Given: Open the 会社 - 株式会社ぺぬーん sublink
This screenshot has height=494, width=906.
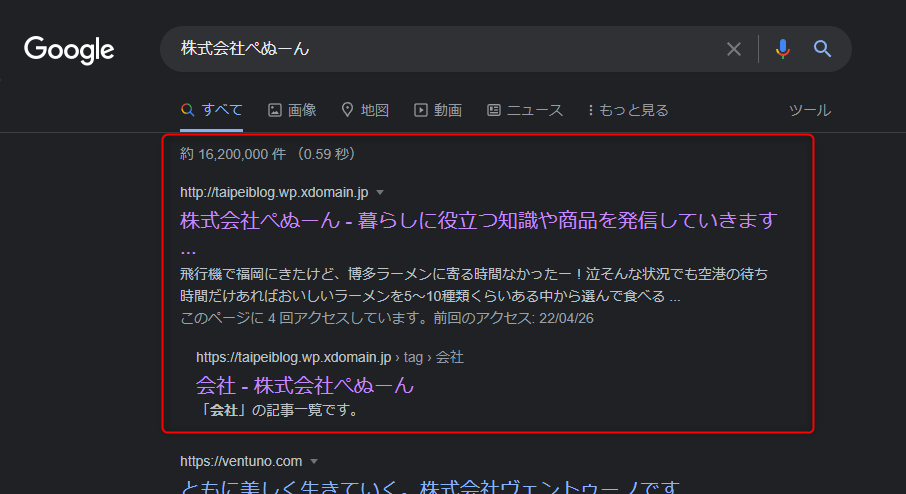Looking at the screenshot, I should pyautogui.click(x=305, y=385).
